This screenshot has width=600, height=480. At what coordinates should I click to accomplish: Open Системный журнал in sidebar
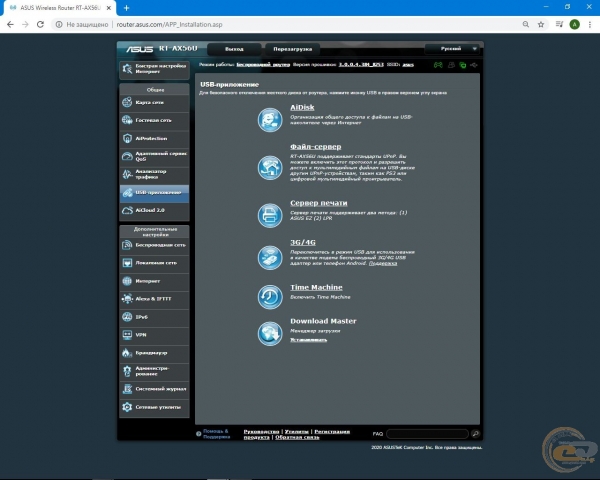pyautogui.click(x=154, y=389)
